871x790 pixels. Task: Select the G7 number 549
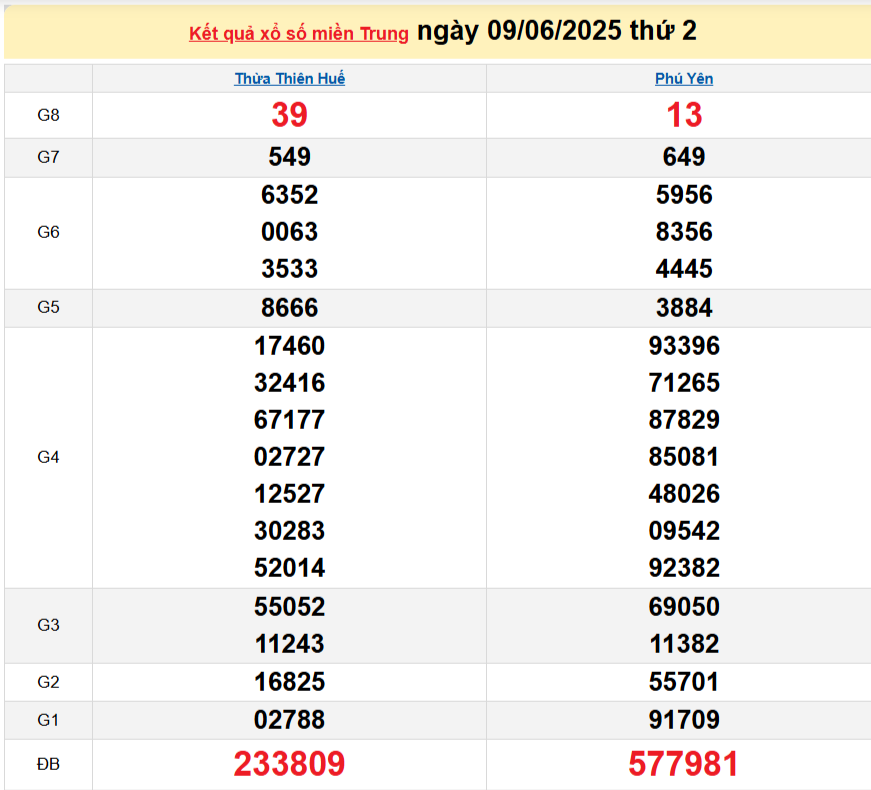(289, 157)
